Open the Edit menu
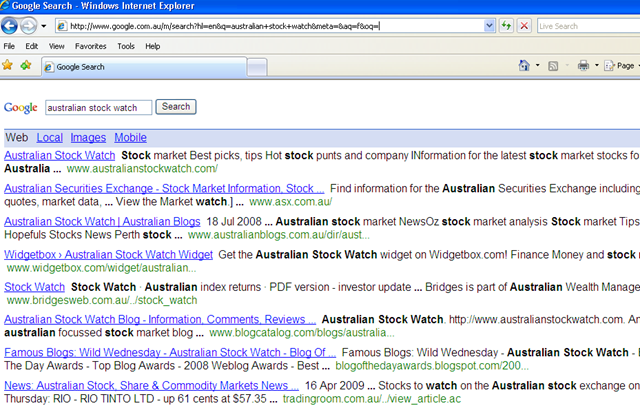This screenshot has height=408, width=640. [x=31, y=46]
